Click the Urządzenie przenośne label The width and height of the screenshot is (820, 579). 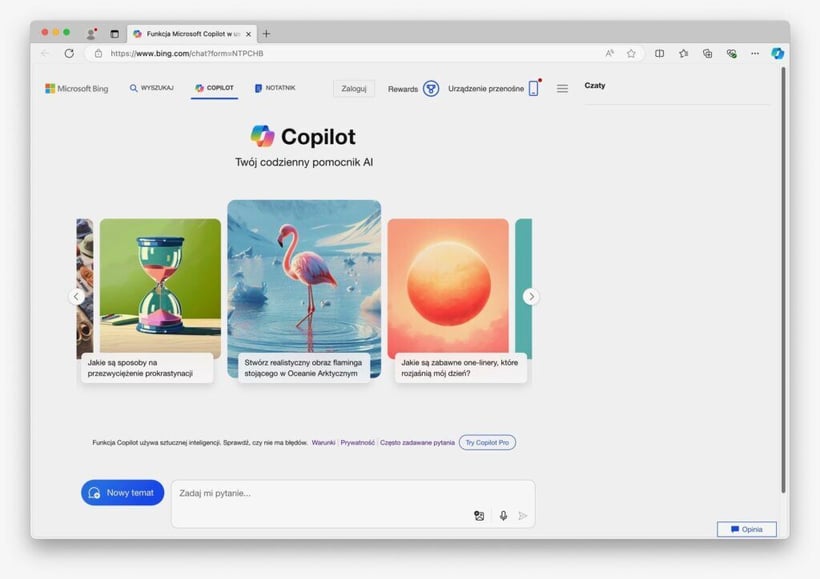(x=486, y=89)
